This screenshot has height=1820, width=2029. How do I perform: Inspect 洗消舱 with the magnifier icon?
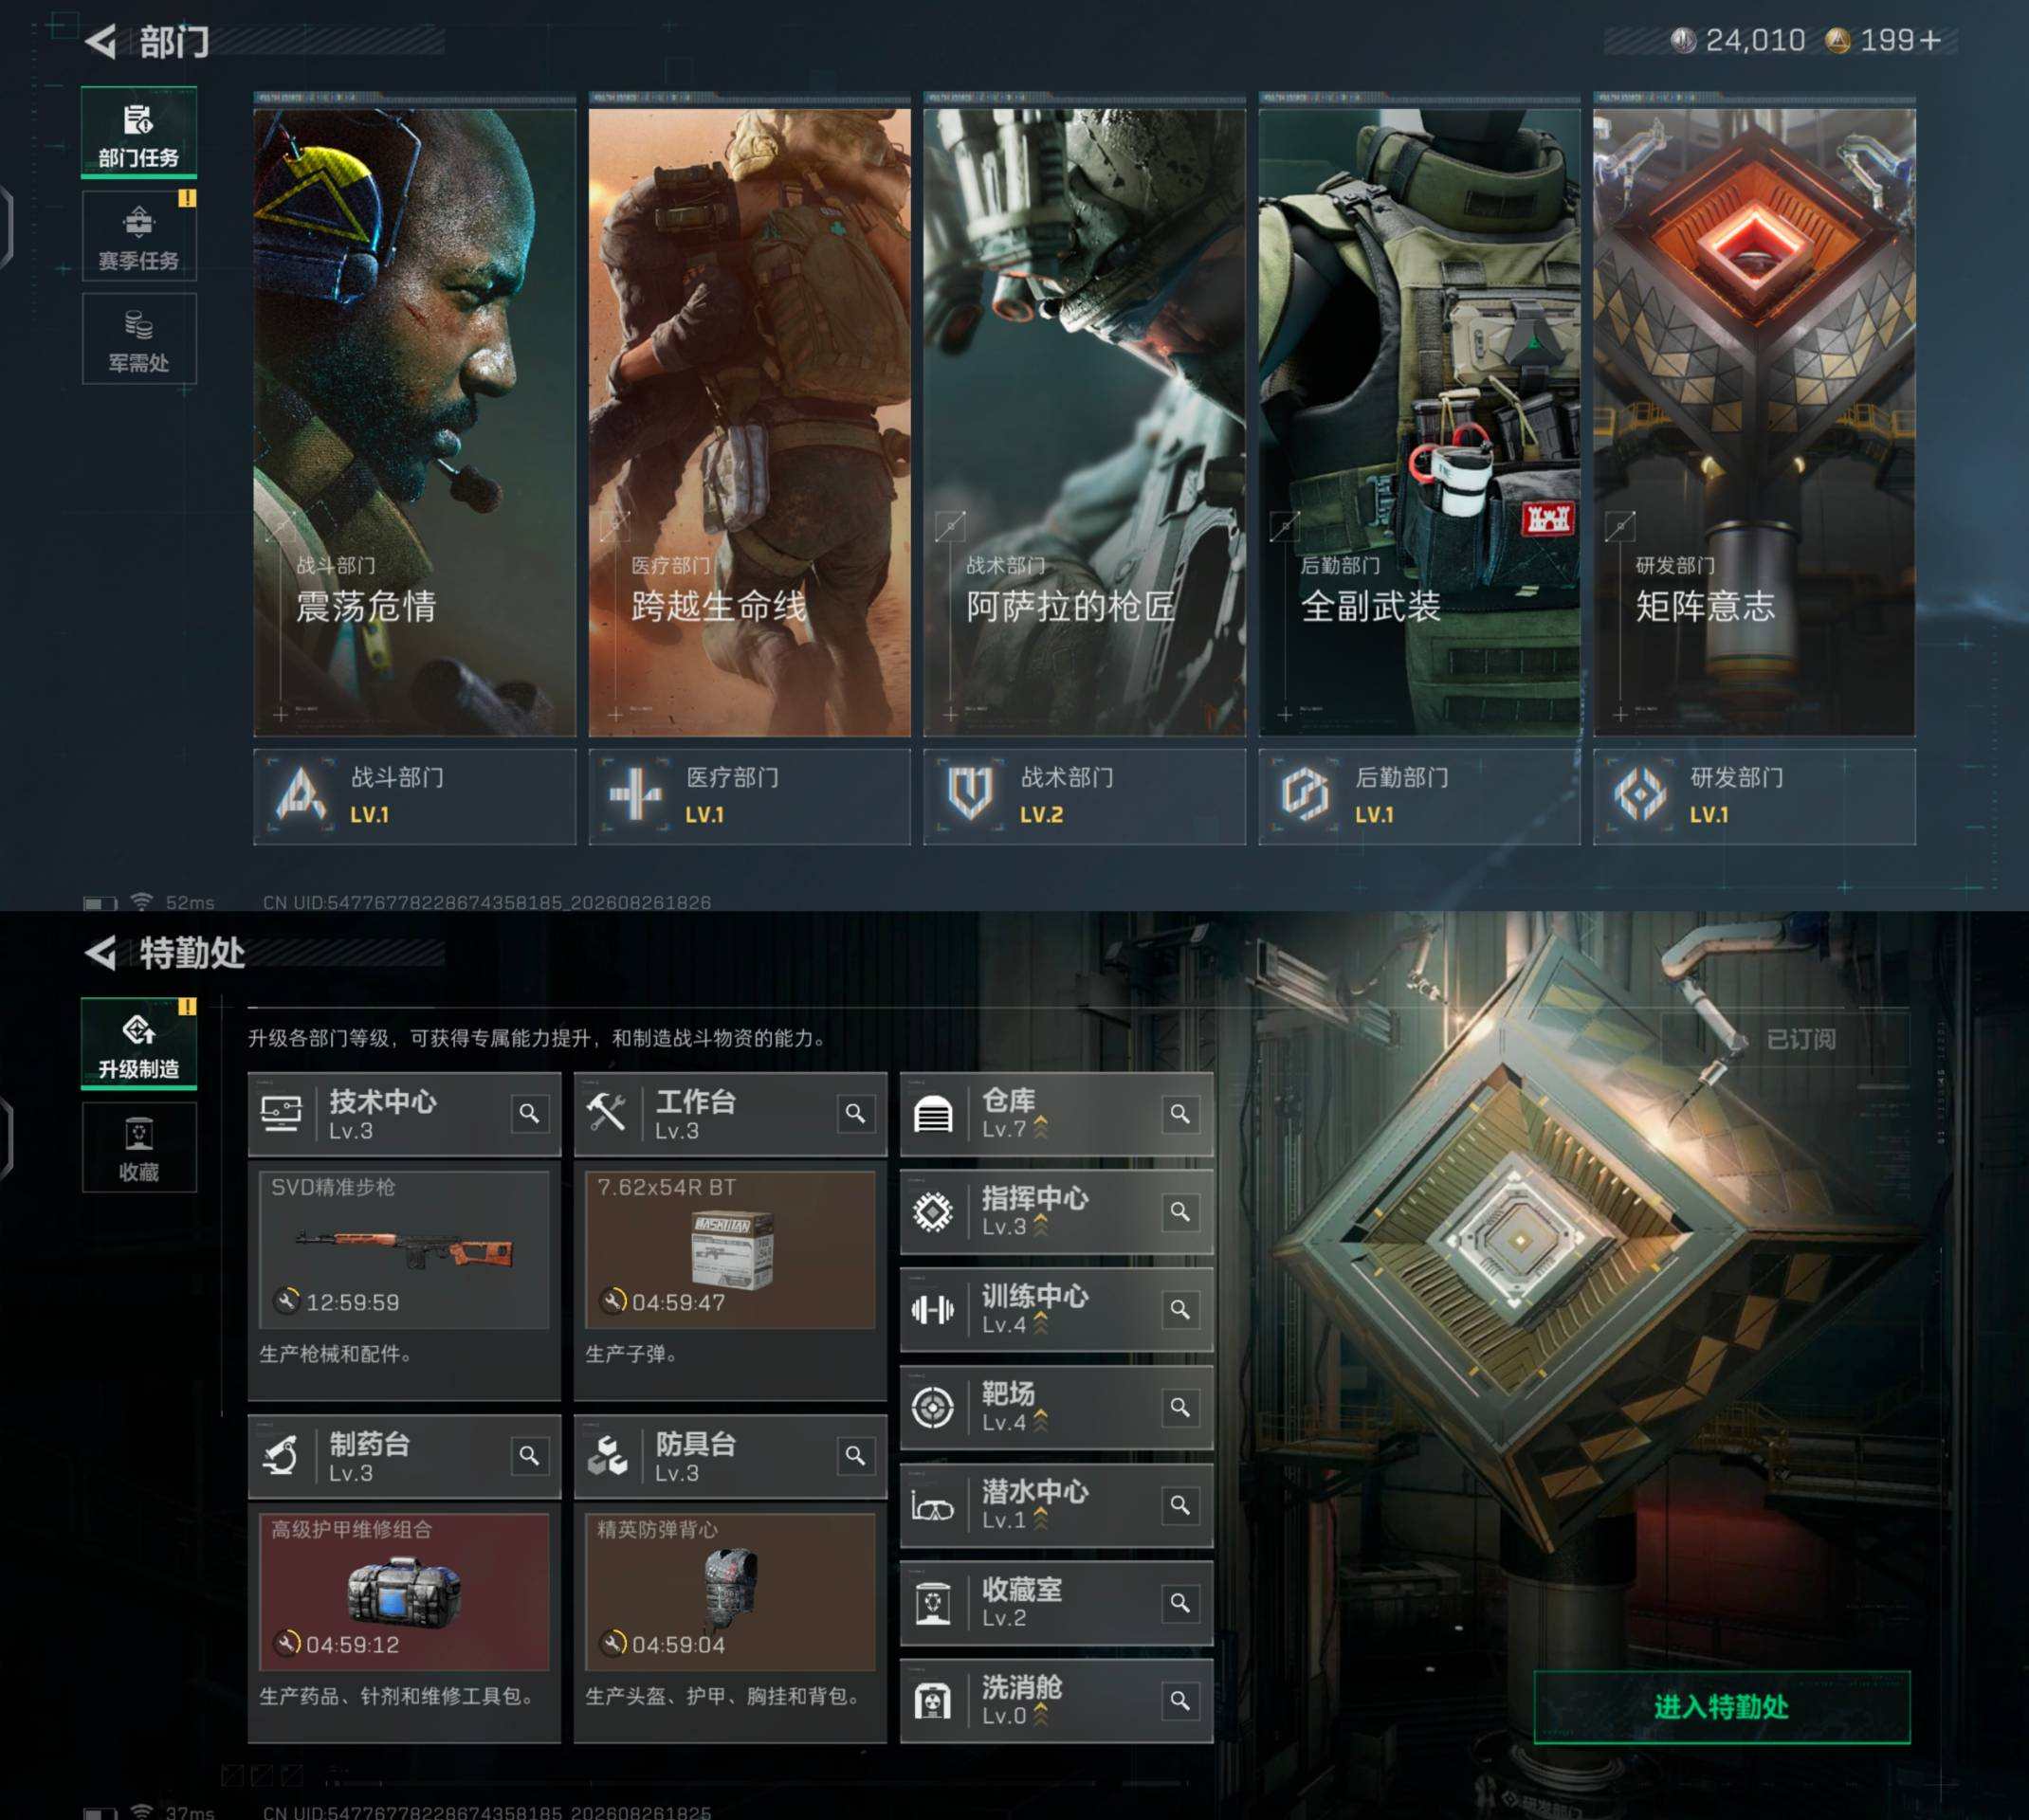(x=1180, y=1701)
